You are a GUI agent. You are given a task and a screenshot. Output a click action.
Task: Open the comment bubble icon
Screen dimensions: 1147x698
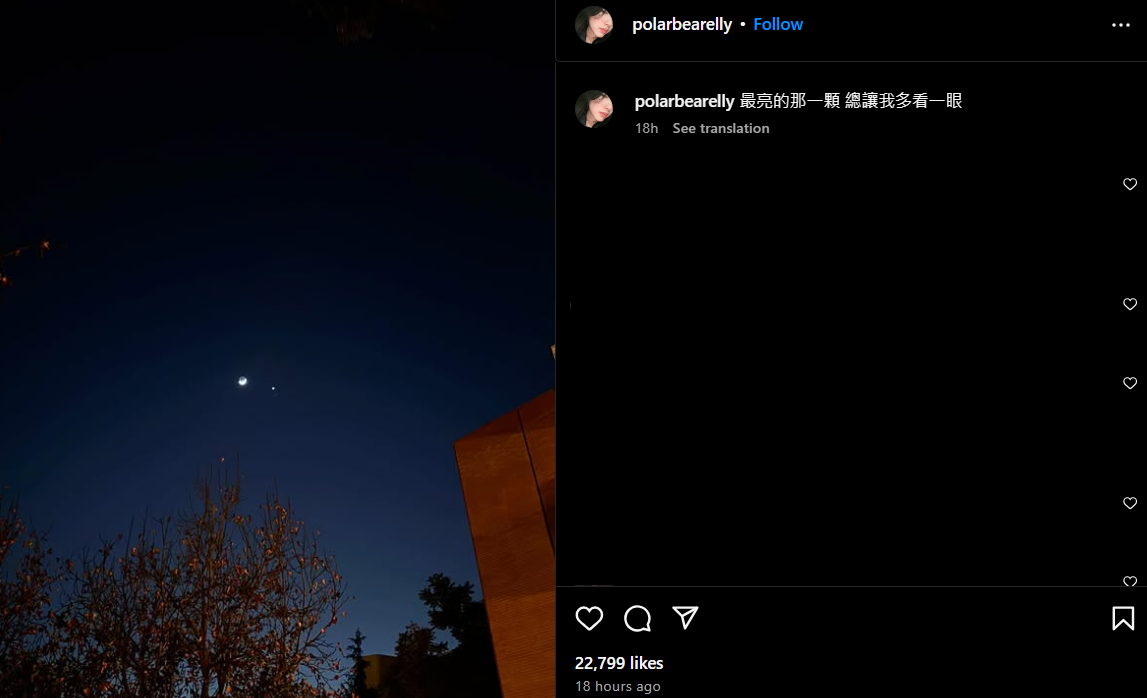pos(637,618)
